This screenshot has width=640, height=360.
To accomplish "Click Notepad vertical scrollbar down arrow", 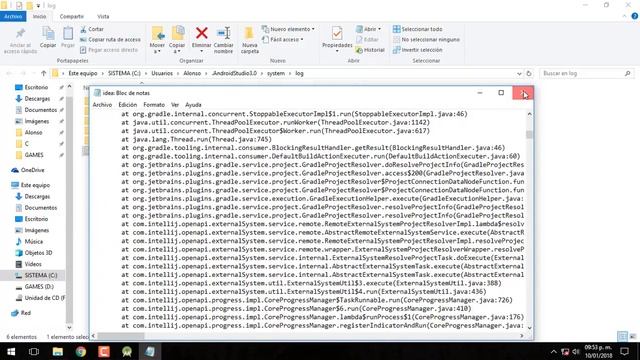I will point(529,328).
